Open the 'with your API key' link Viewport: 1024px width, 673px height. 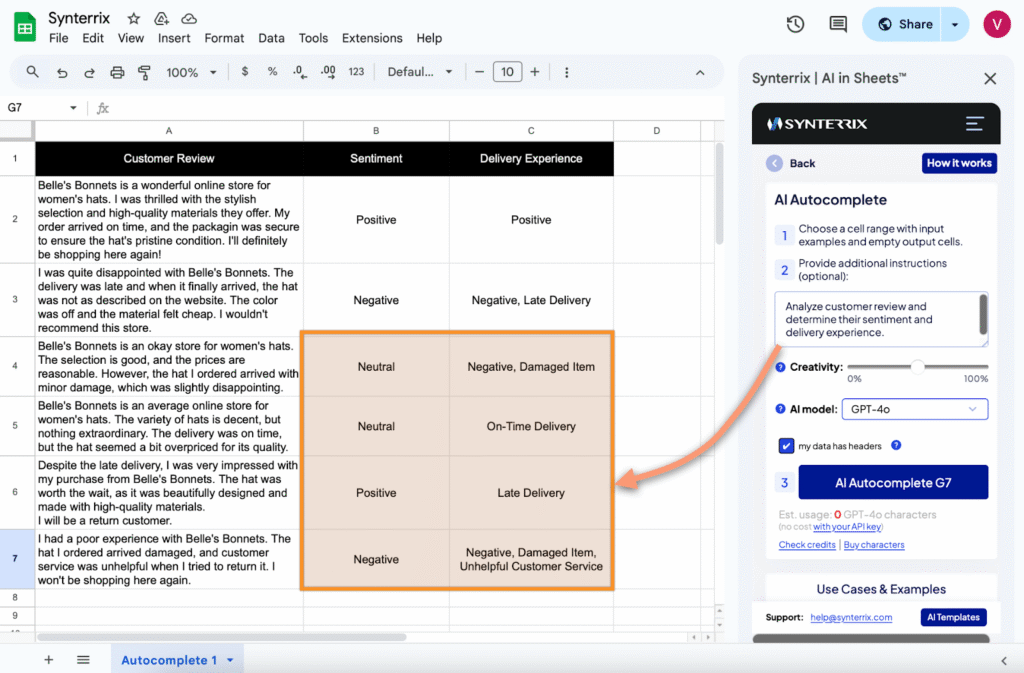pyautogui.click(x=848, y=527)
